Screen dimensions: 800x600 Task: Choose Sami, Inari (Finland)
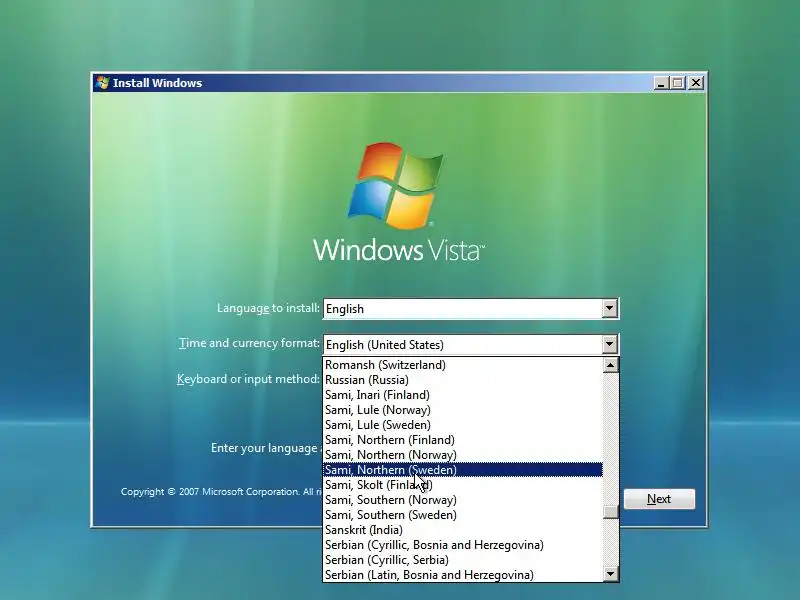463,395
